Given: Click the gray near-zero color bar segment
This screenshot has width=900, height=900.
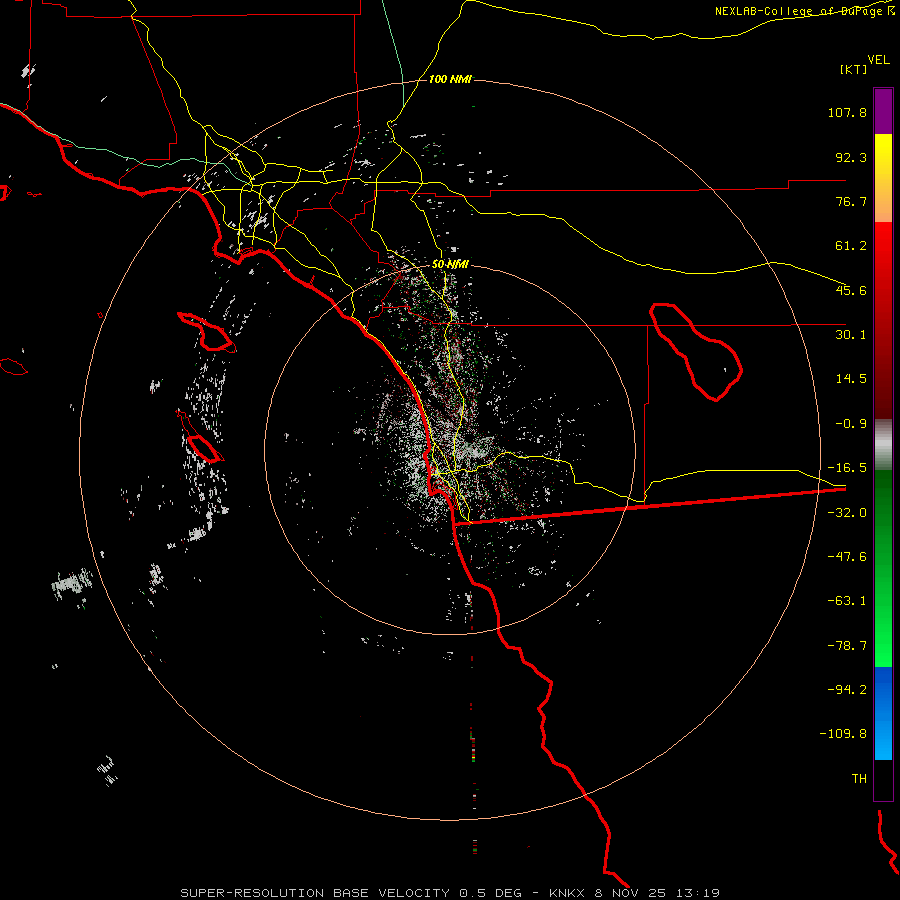Looking at the screenshot, I should [883, 445].
